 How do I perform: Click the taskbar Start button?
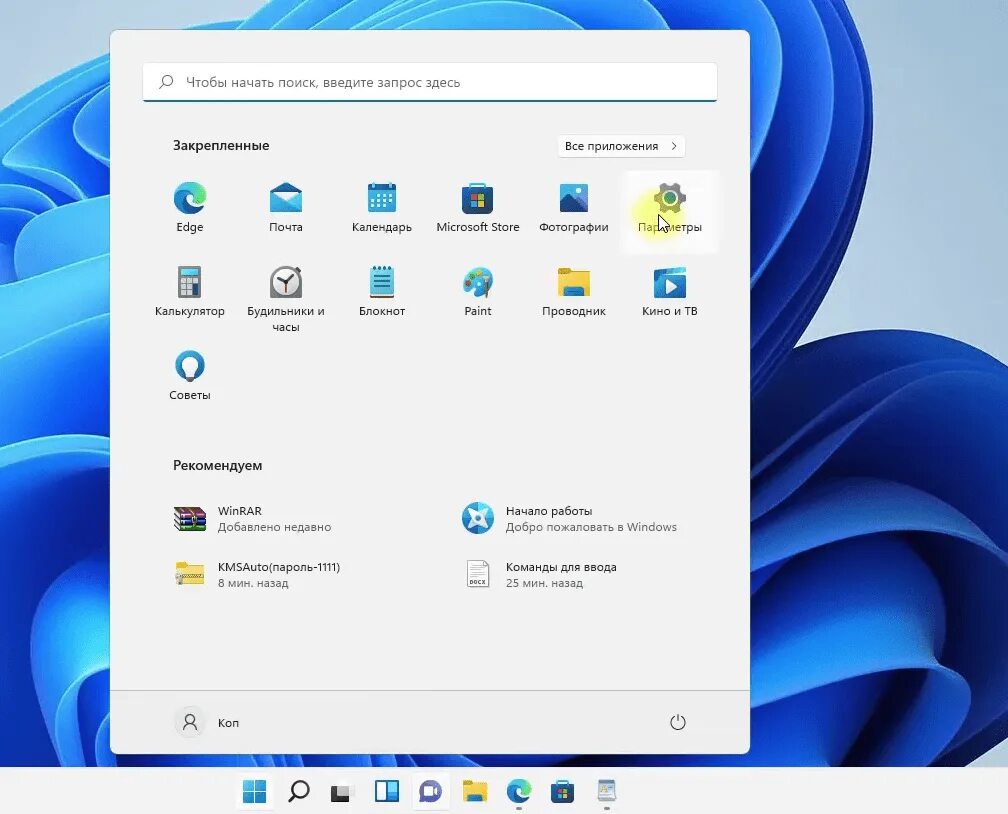[x=255, y=791]
